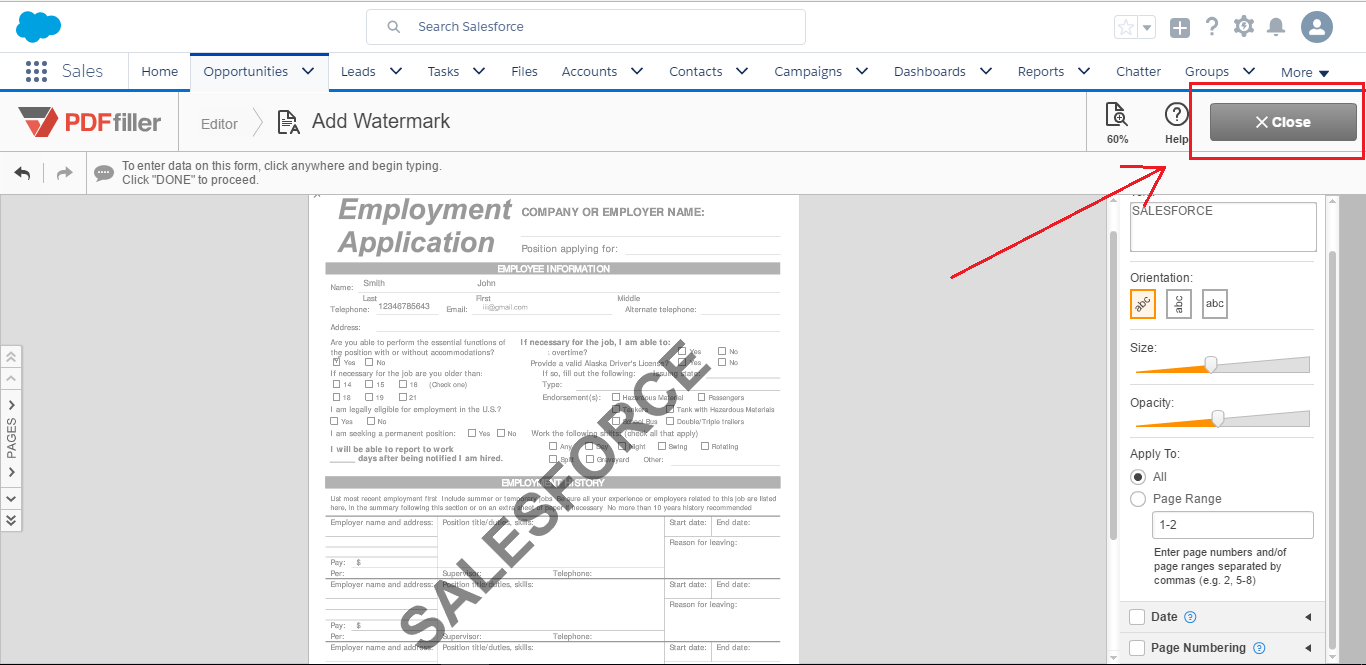The width and height of the screenshot is (1366, 665).
Task: Toggle the Yes accommodations checkbox in form
Action: [336, 362]
